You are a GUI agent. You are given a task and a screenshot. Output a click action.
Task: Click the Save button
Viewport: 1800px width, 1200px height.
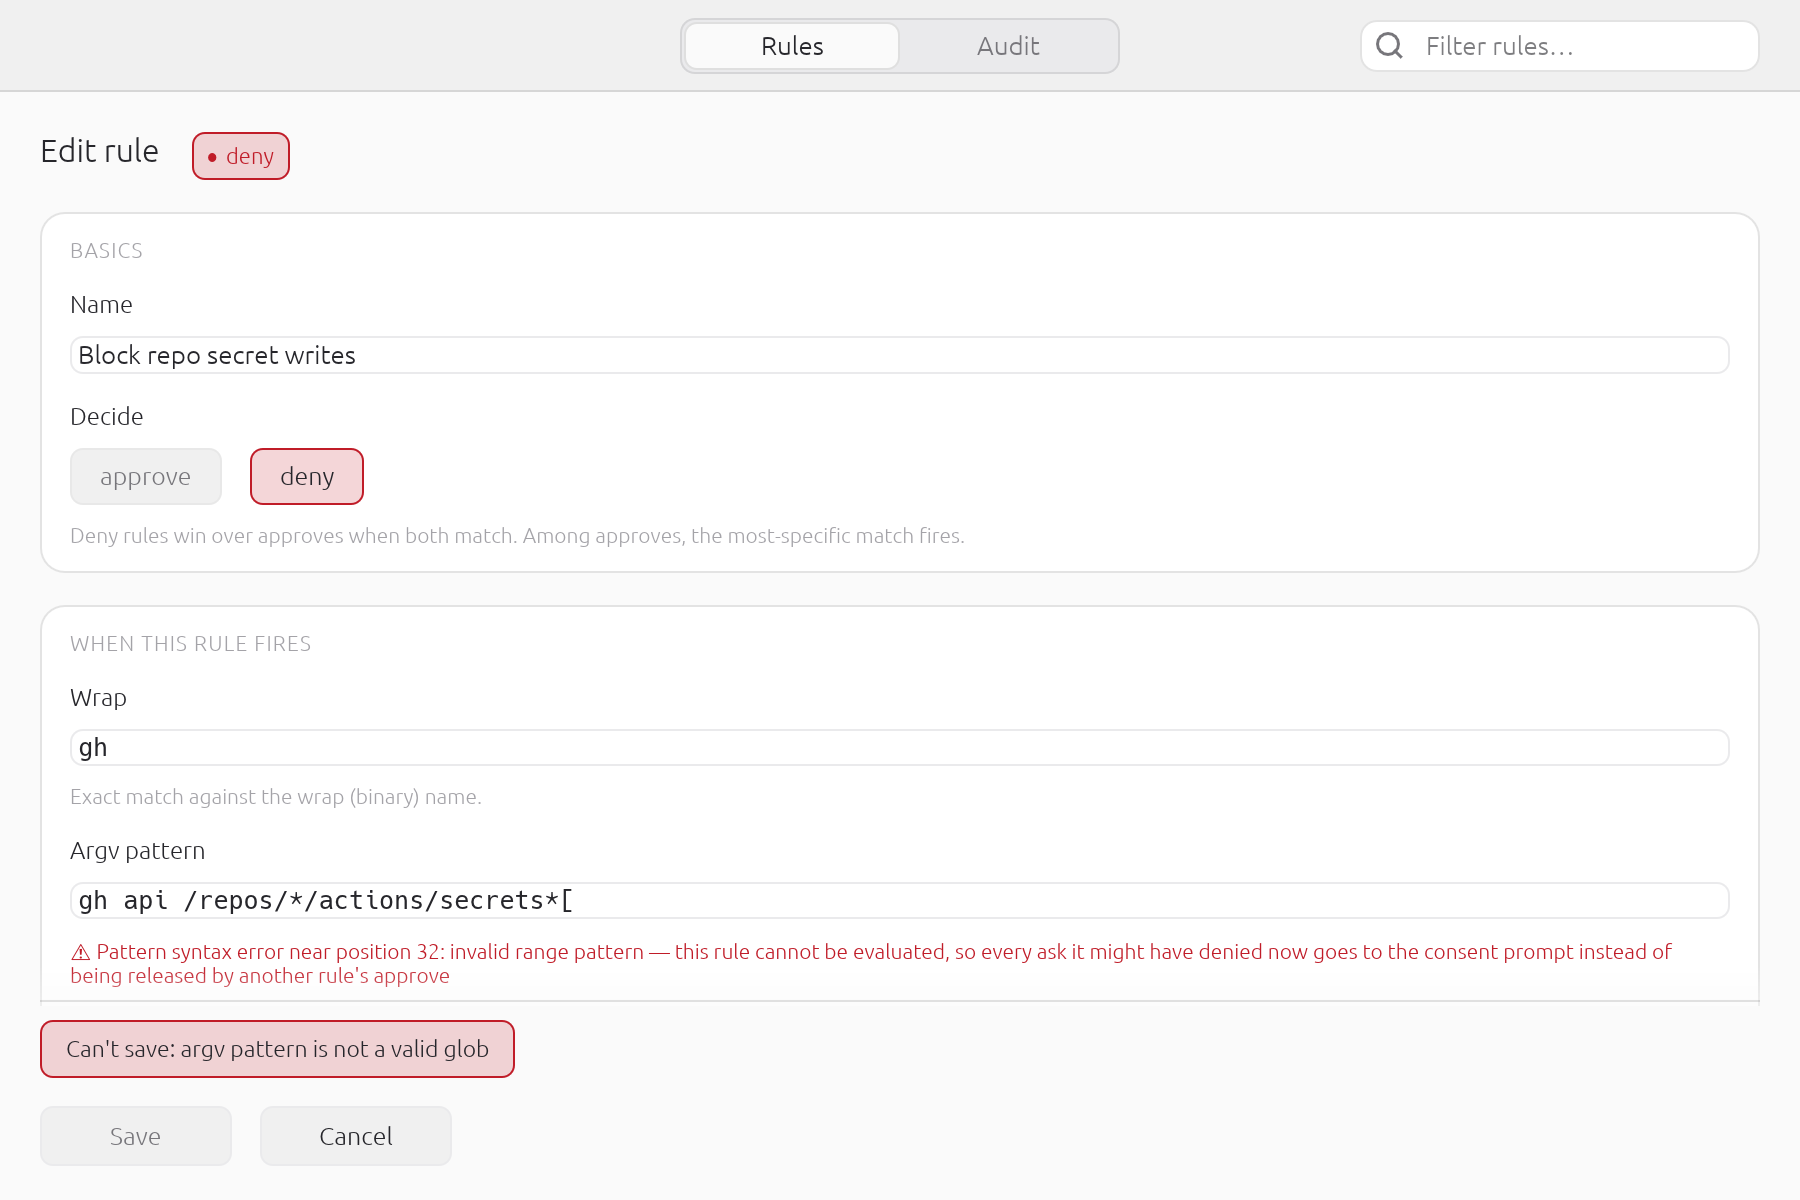tap(136, 1136)
